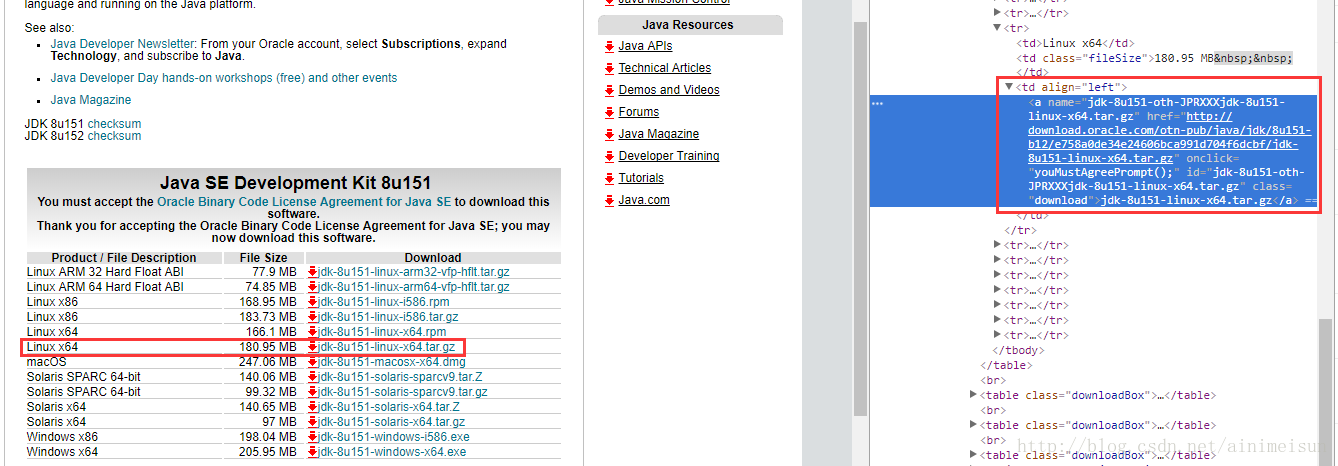Download jdk-8u151-linux-x64.tar.gz from the table
The image size is (1338, 466).
[385, 347]
